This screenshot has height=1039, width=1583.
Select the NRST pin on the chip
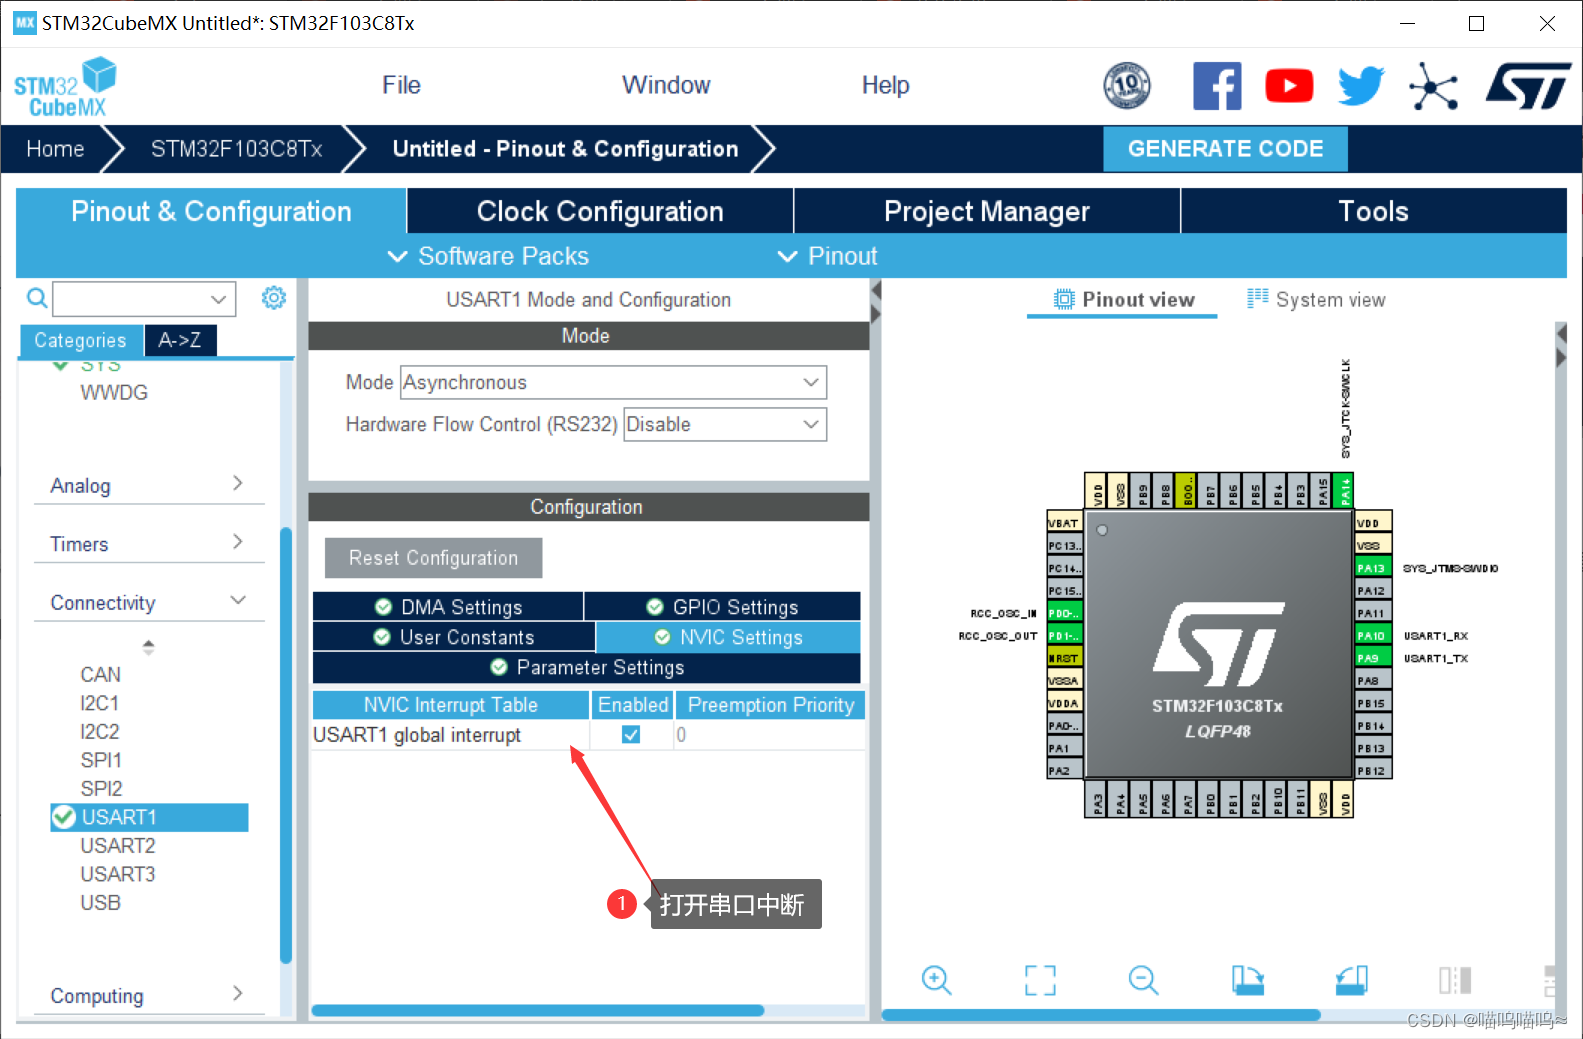tap(1063, 658)
